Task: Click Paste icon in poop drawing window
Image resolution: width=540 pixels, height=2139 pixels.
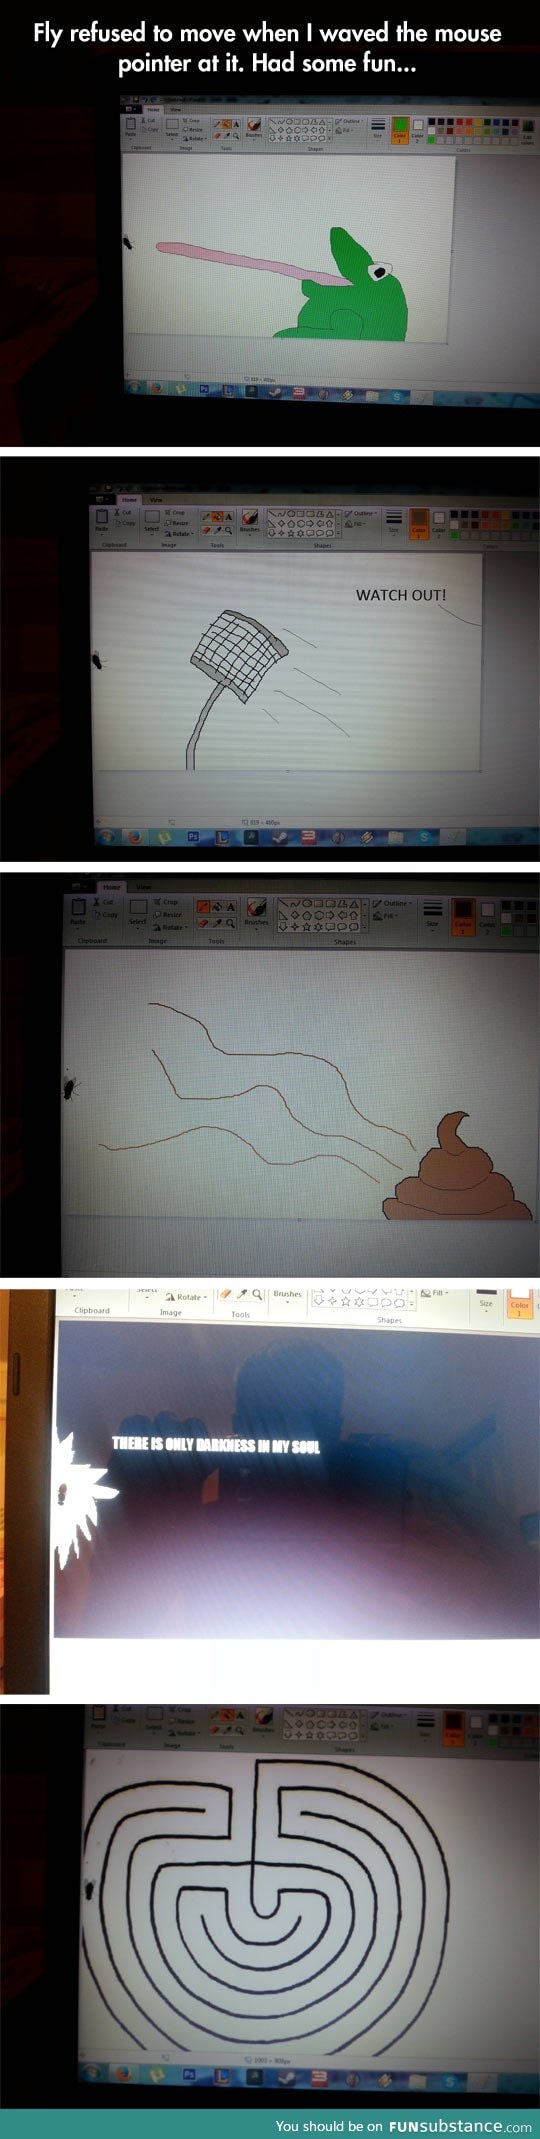Action: coord(78,909)
